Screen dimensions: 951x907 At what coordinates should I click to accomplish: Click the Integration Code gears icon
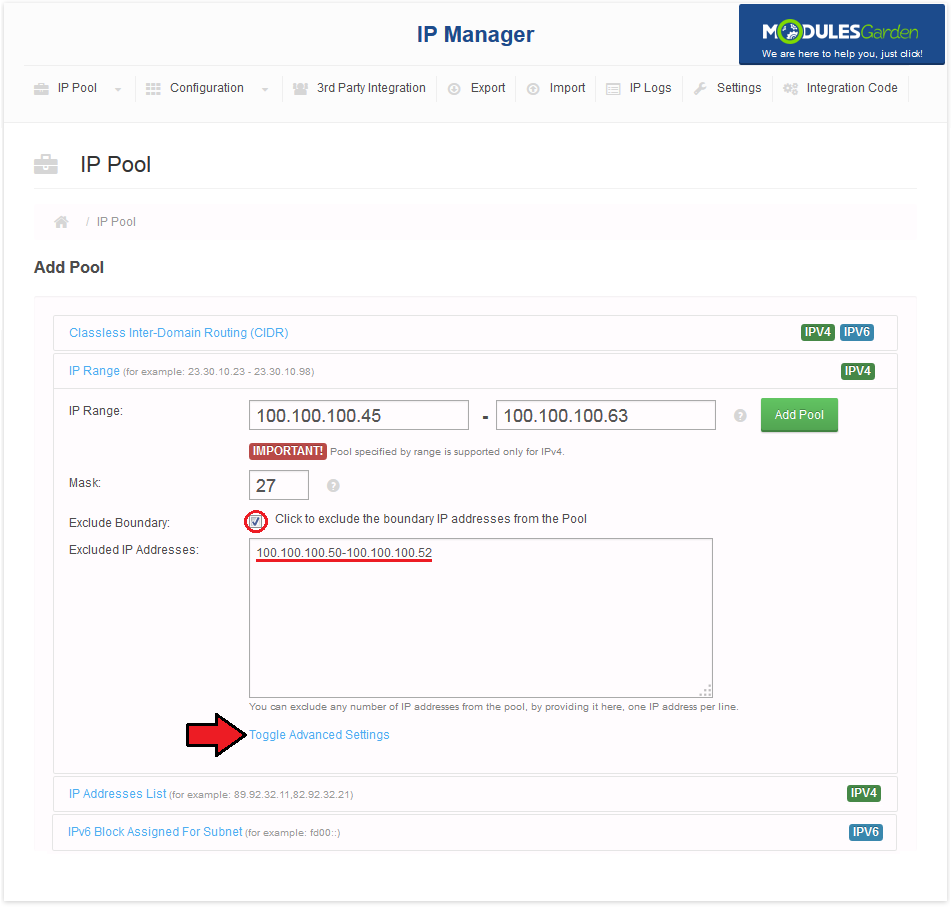(790, 89)
